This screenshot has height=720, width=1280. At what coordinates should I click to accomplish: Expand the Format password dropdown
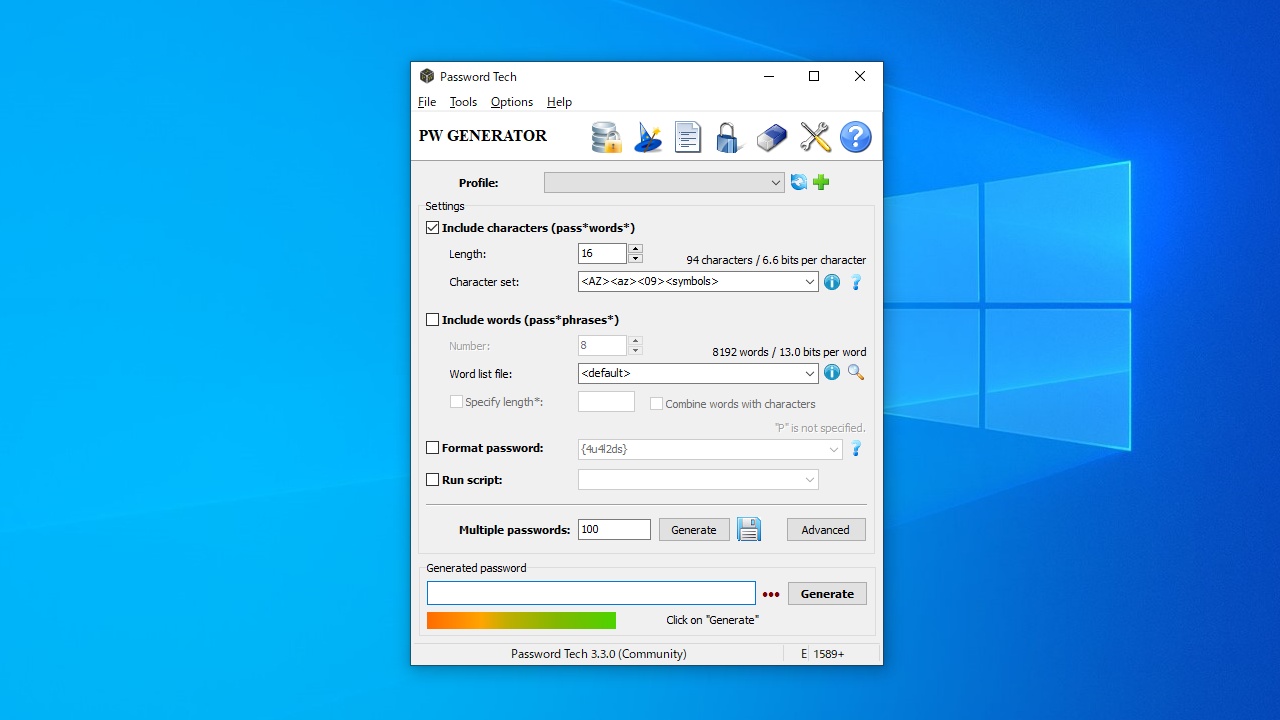tap(834, 450)
